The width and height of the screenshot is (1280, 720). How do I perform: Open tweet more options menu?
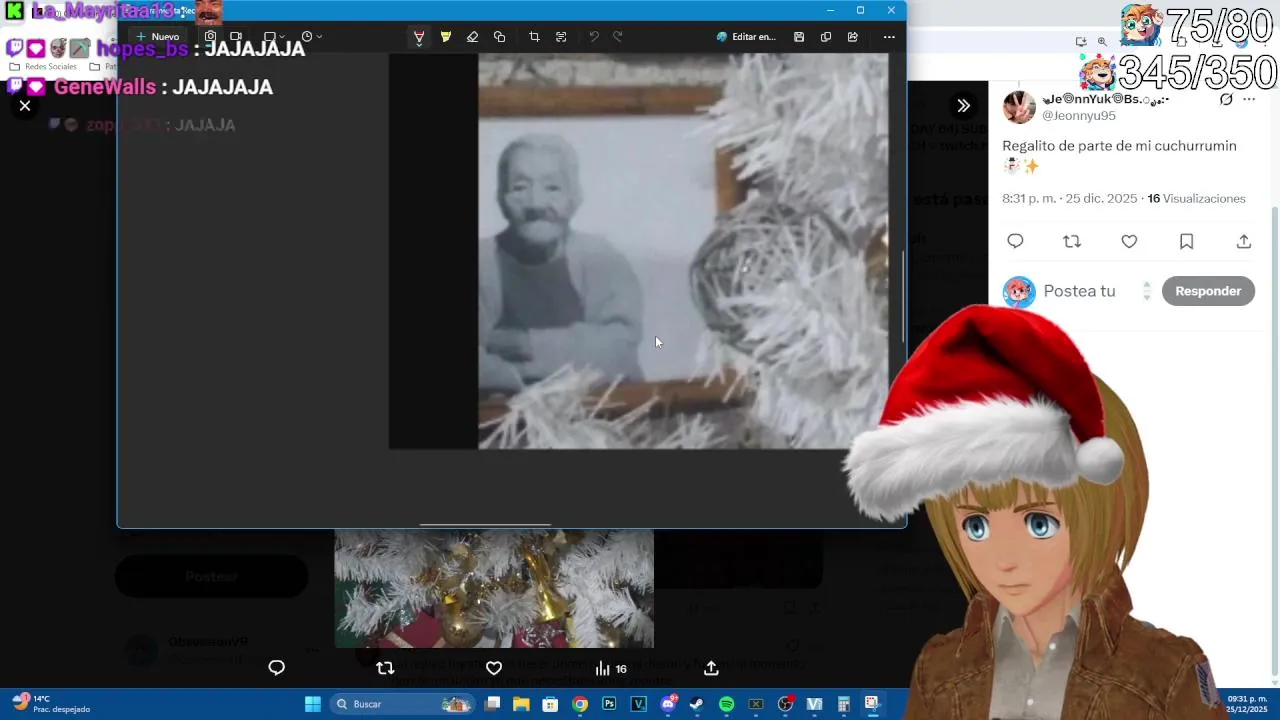coord(1249,99)
